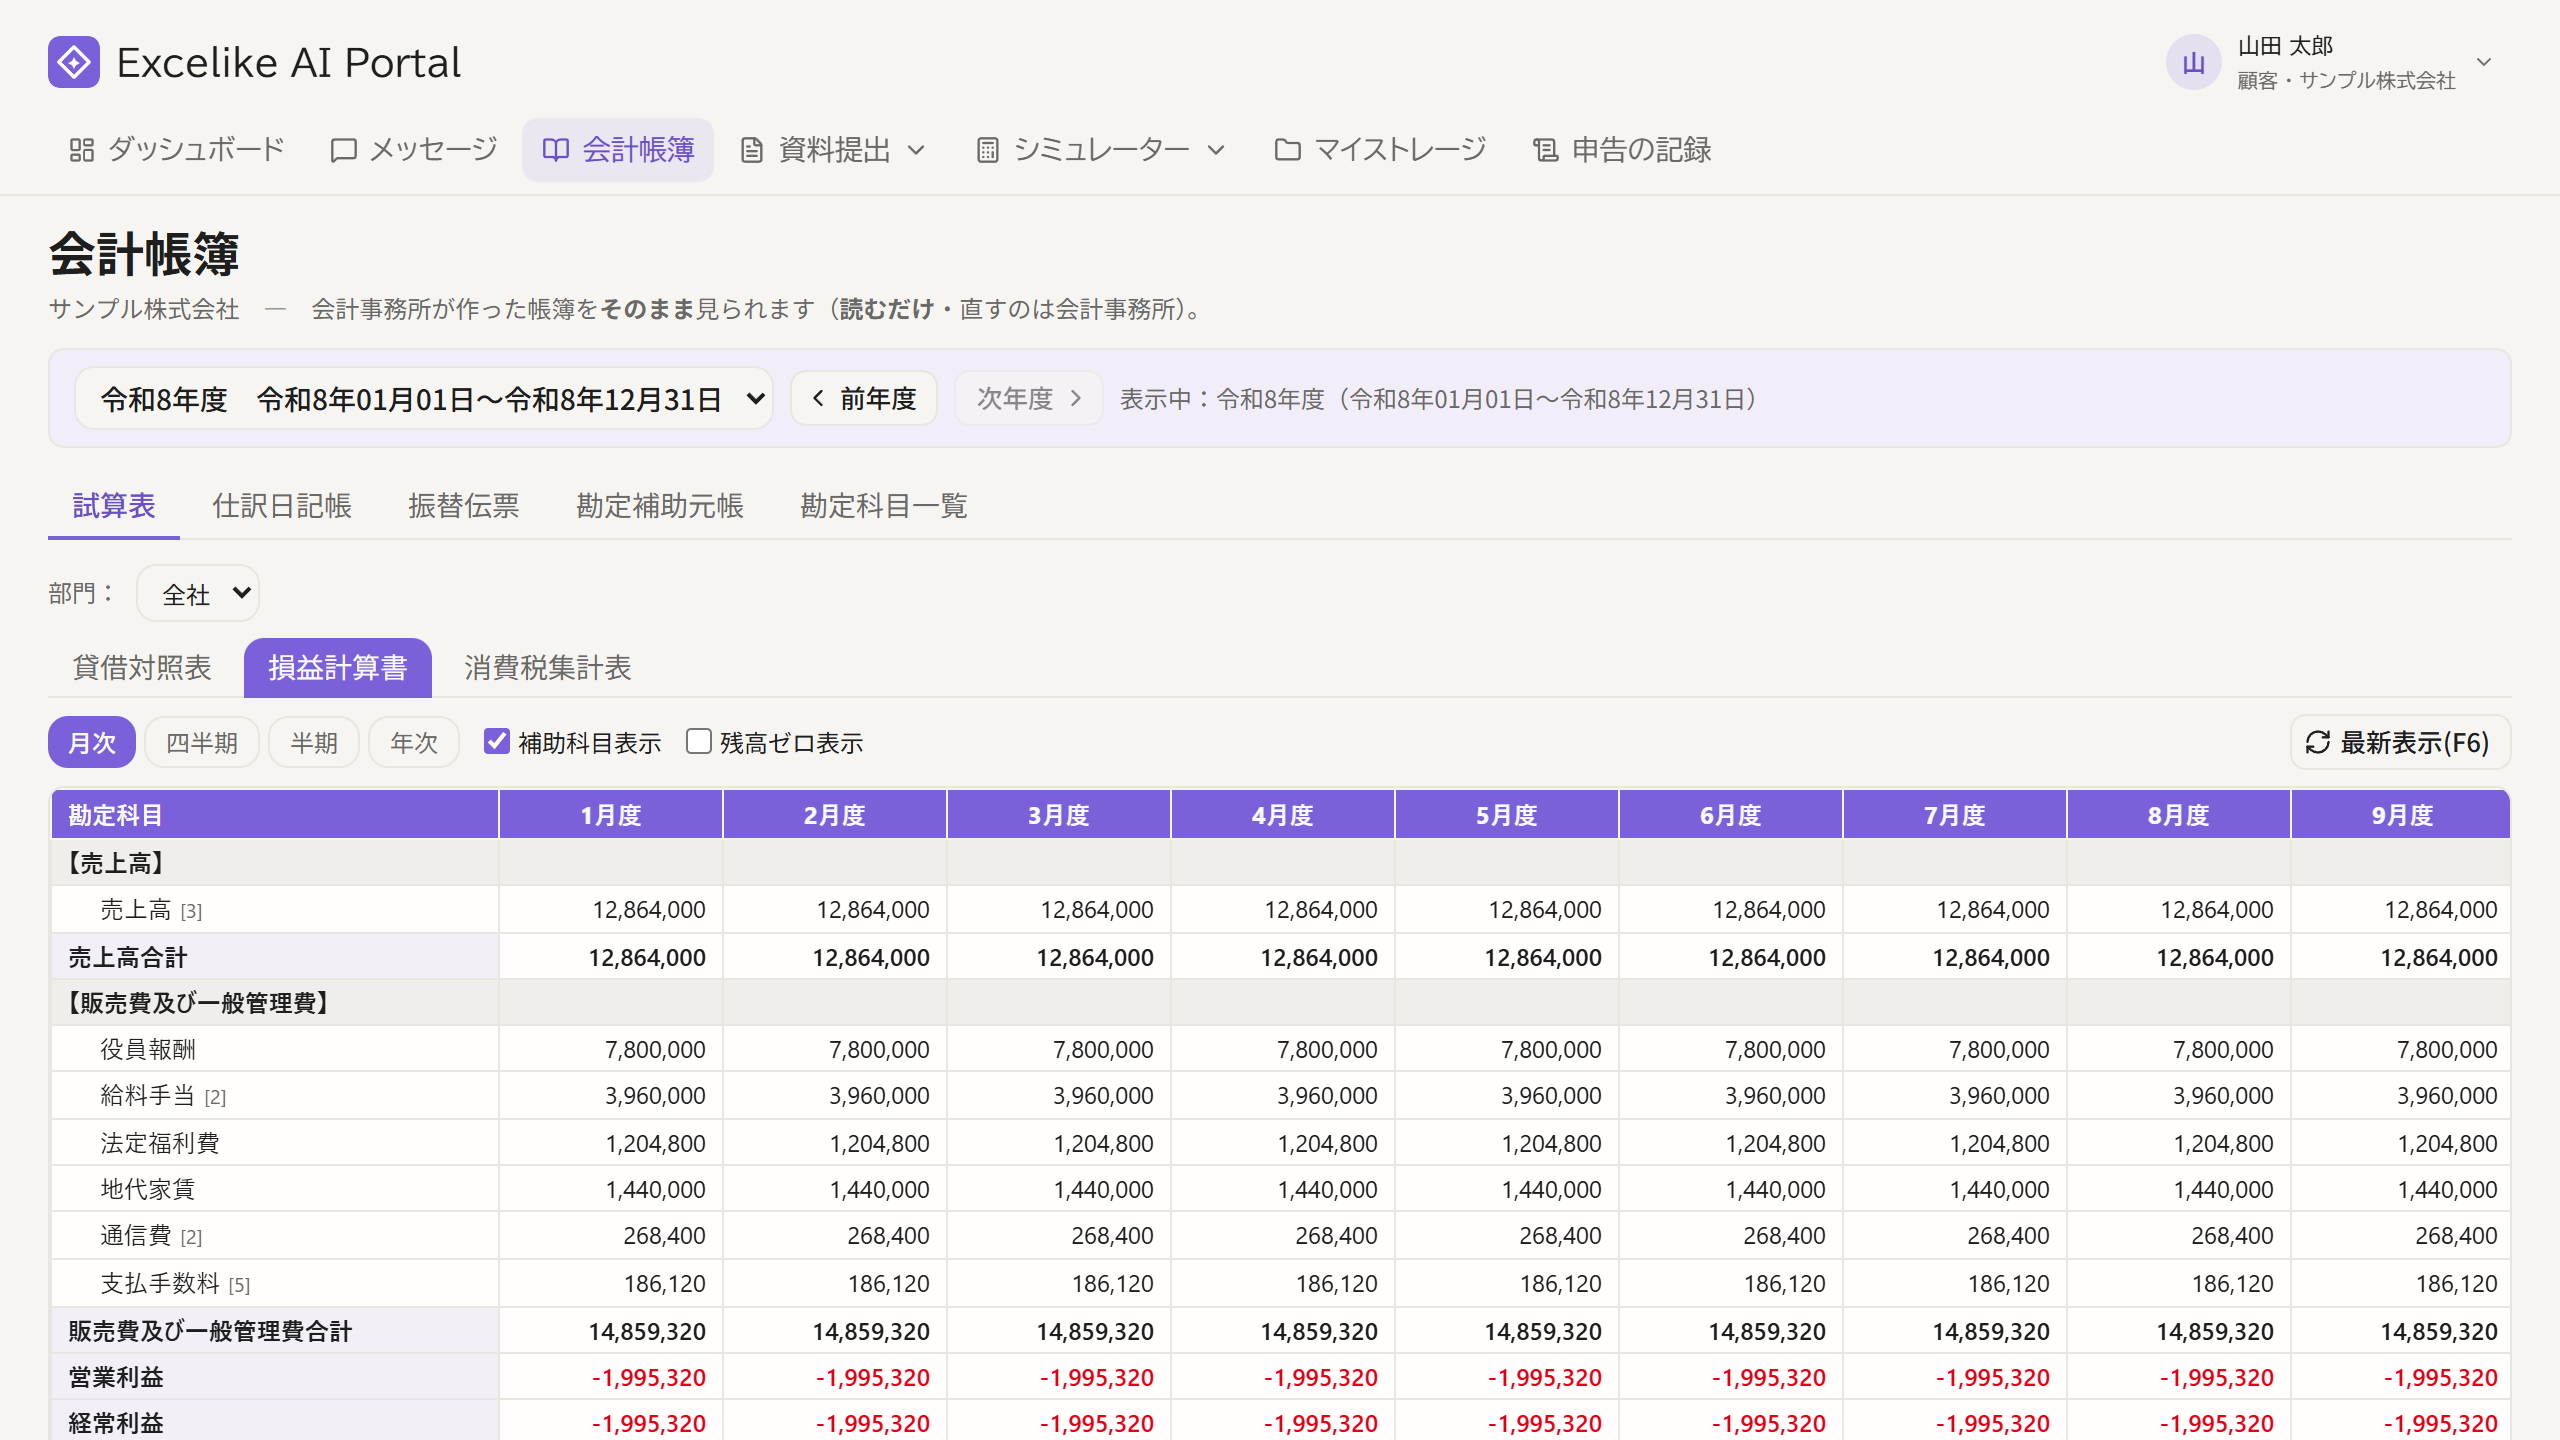Open the 勘定補助元帳 tab
Image resolution: width=2560 pixels, height=1440 pixels.
[660, 506]
